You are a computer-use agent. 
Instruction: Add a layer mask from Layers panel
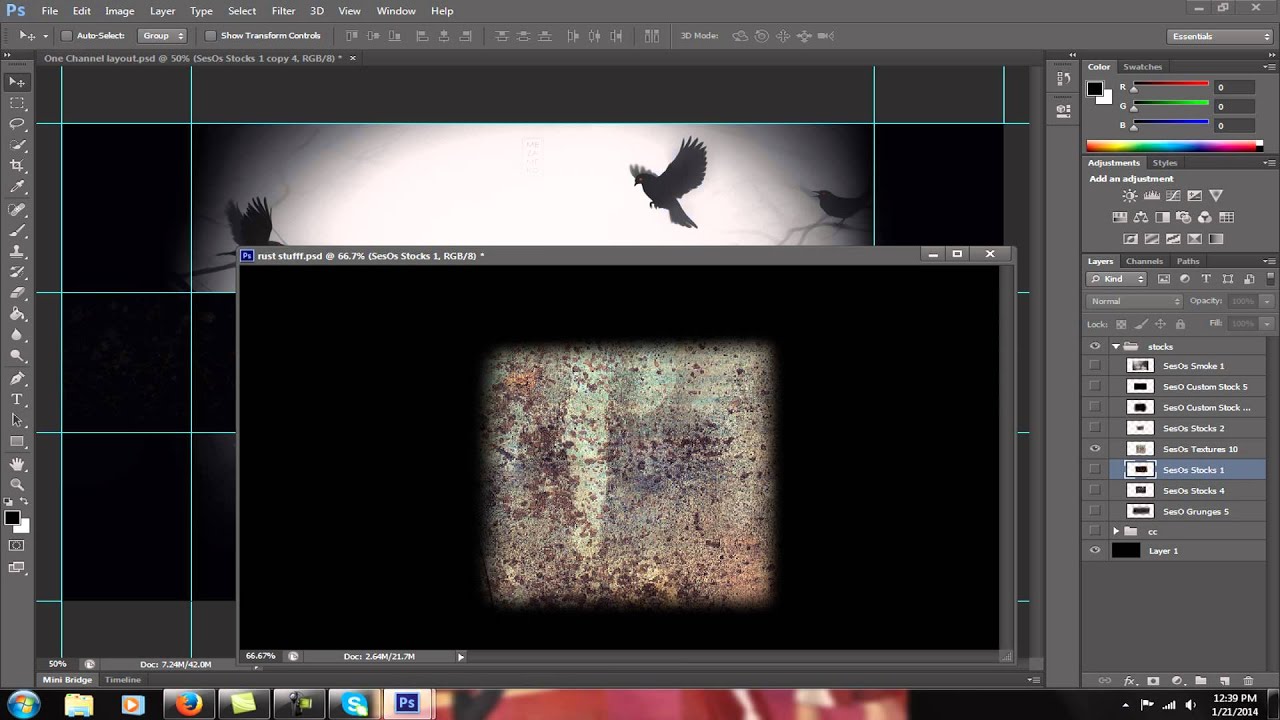(1153, 681)
